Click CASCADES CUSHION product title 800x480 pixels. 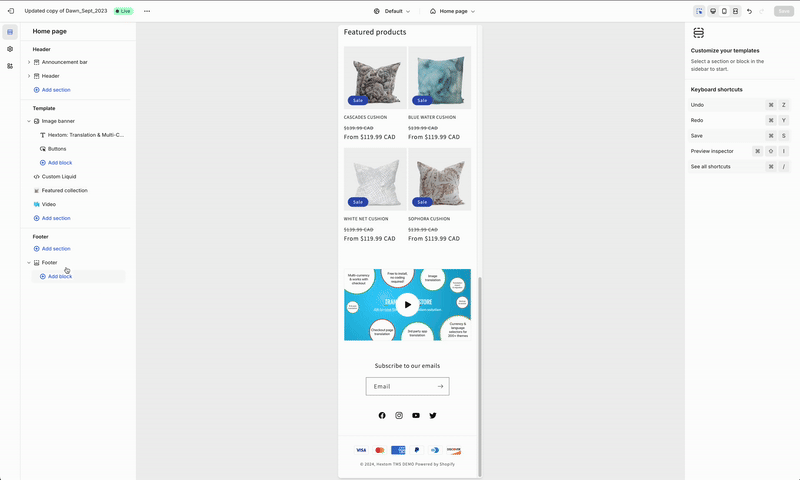tap(365, 117)
